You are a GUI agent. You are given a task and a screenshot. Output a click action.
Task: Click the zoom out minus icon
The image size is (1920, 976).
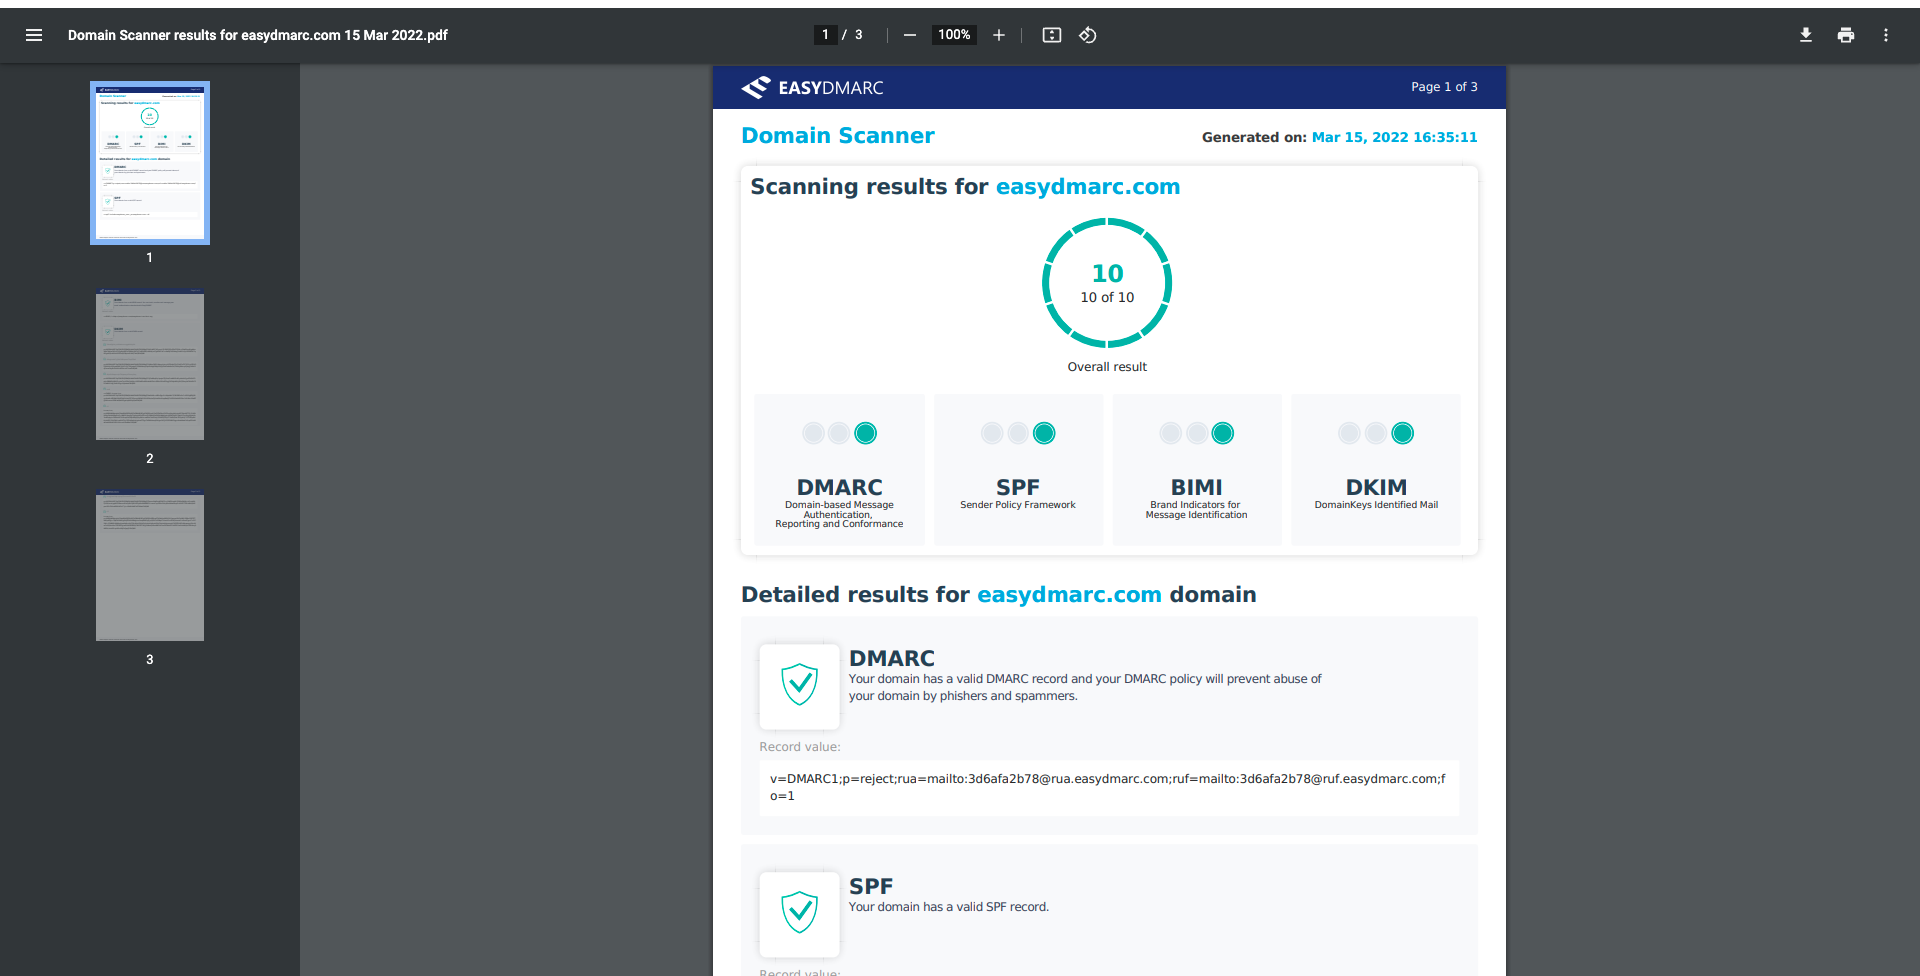tap(909, 35)
